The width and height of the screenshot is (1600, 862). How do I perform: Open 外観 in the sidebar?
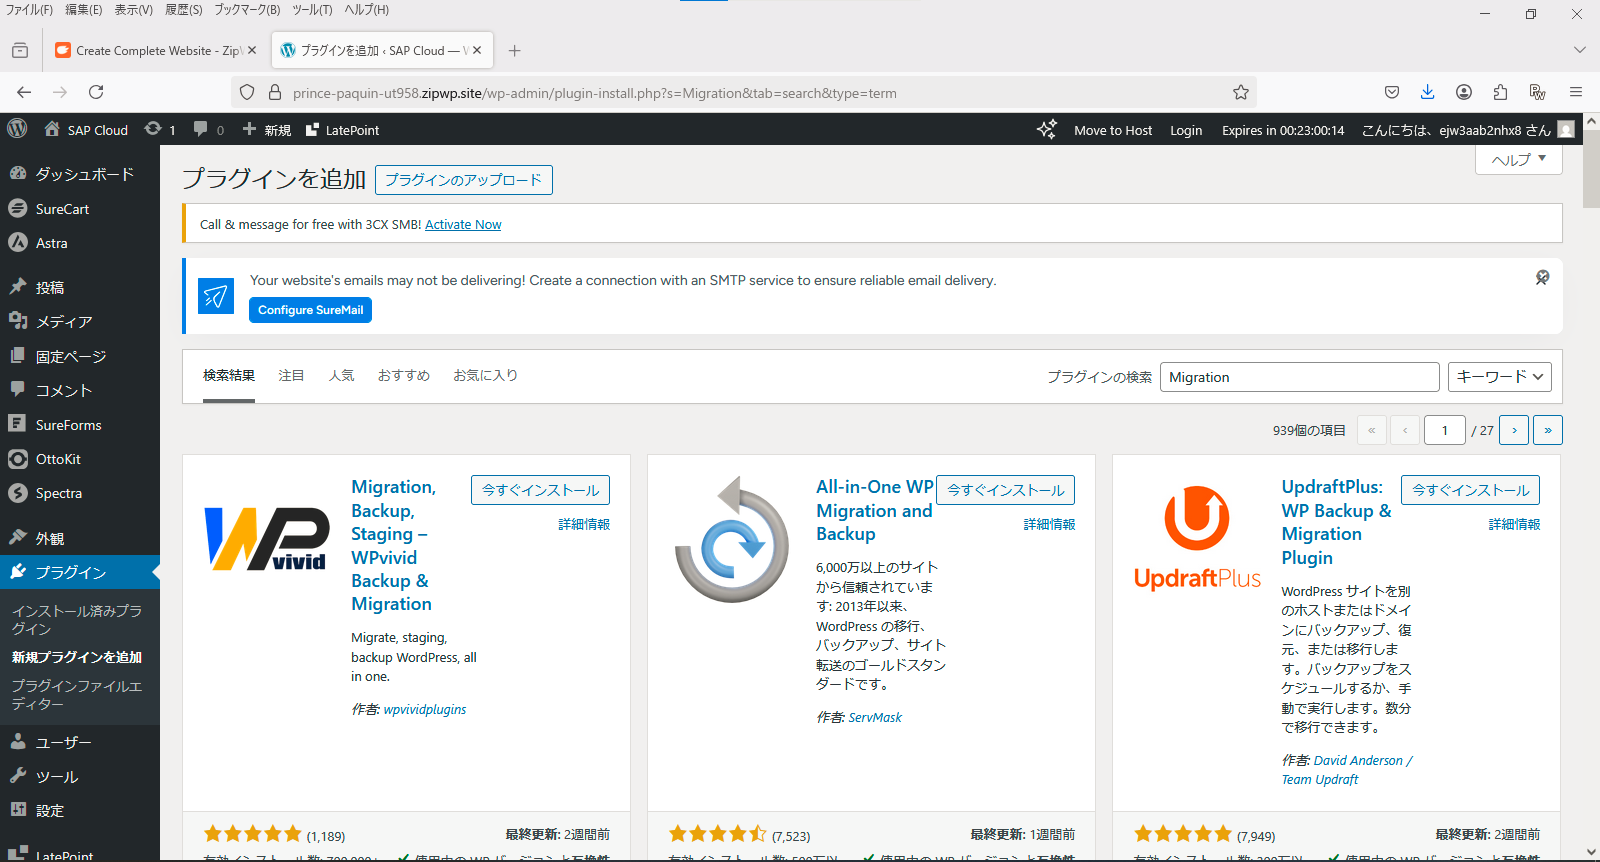(x=80, y=538)
